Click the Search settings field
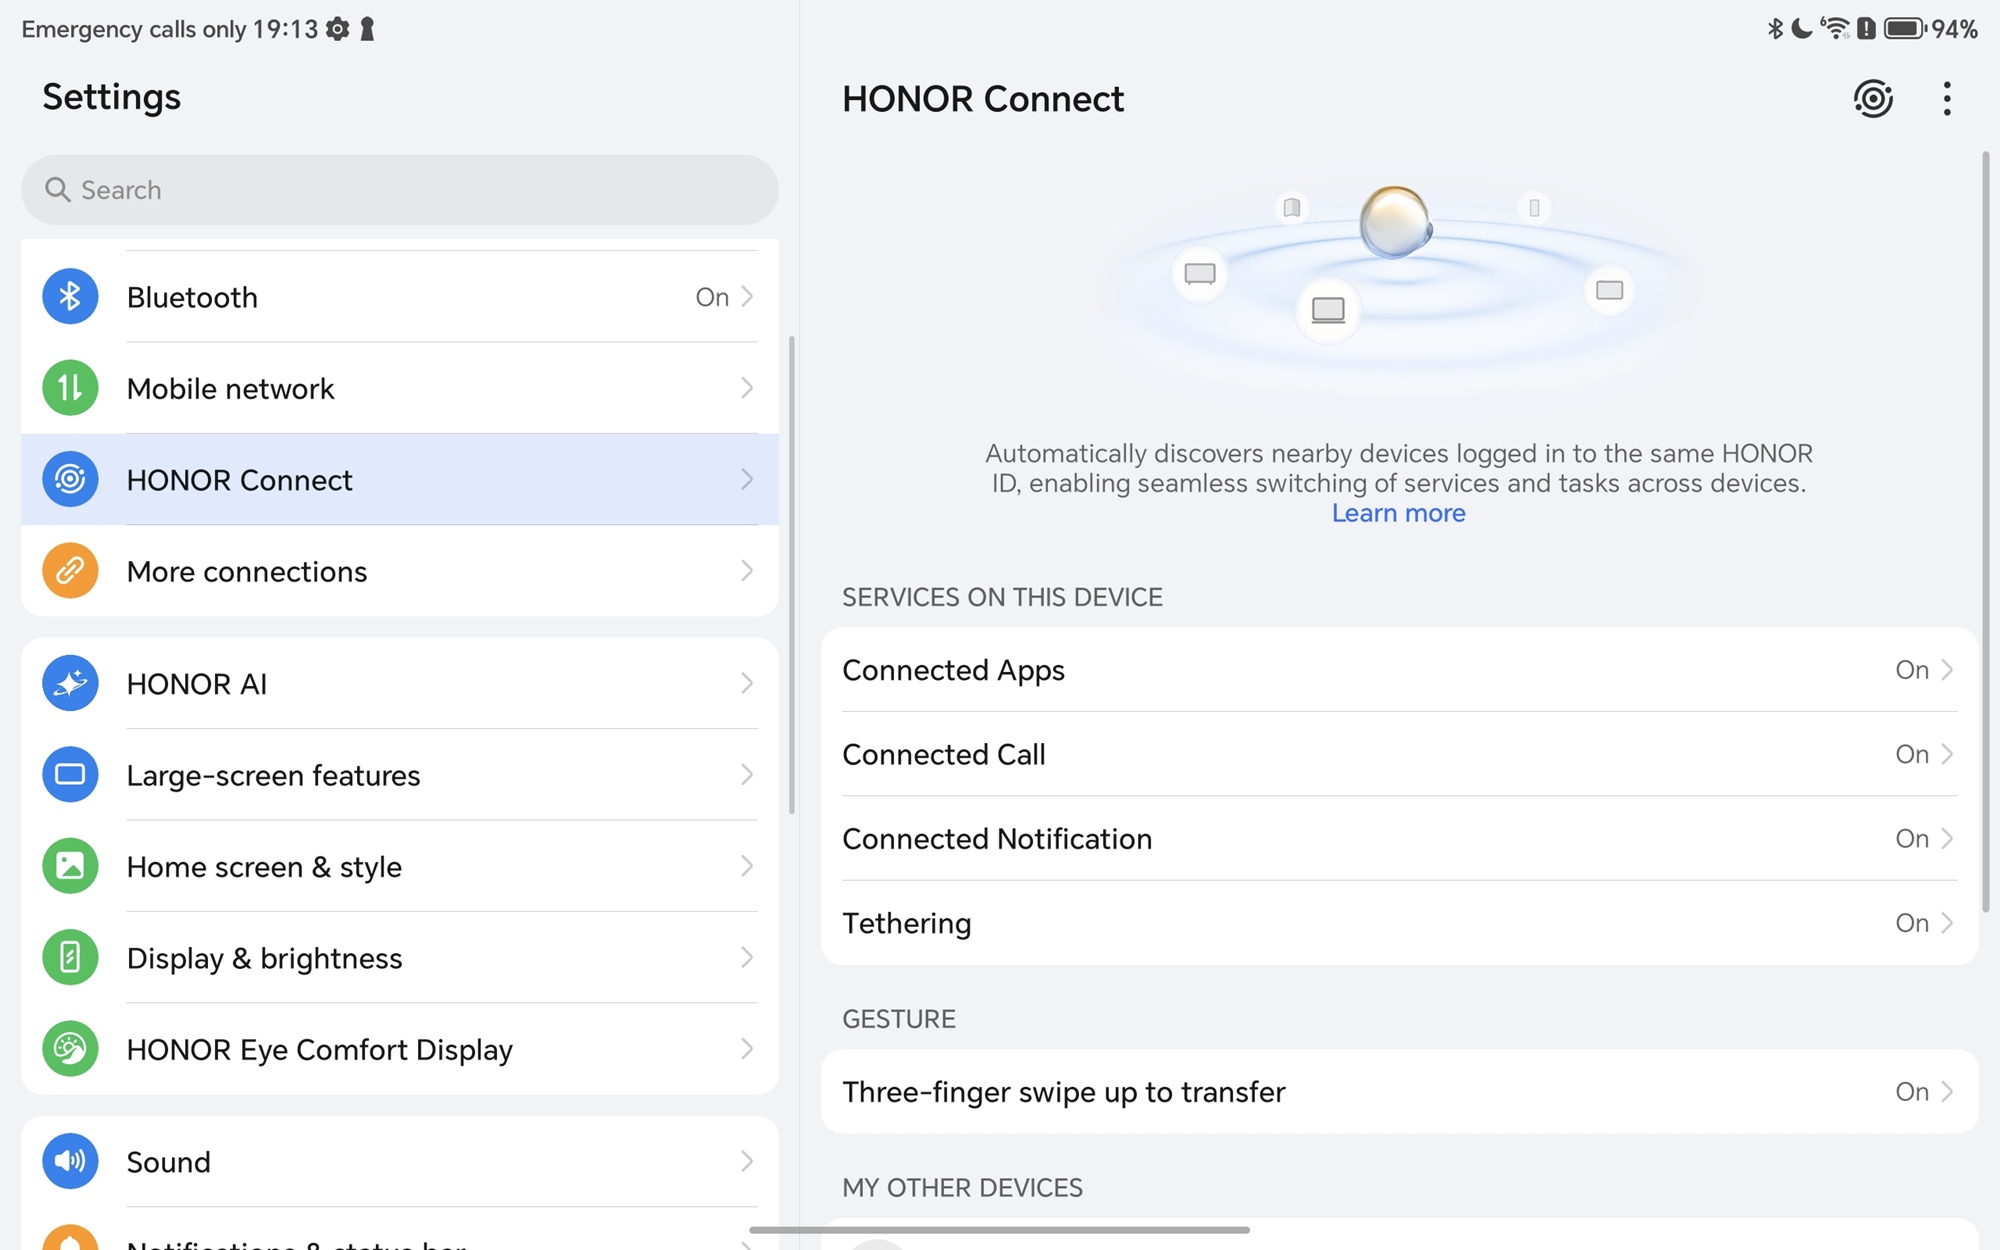The image size is (2000, 1250). (x=400, y=190)
